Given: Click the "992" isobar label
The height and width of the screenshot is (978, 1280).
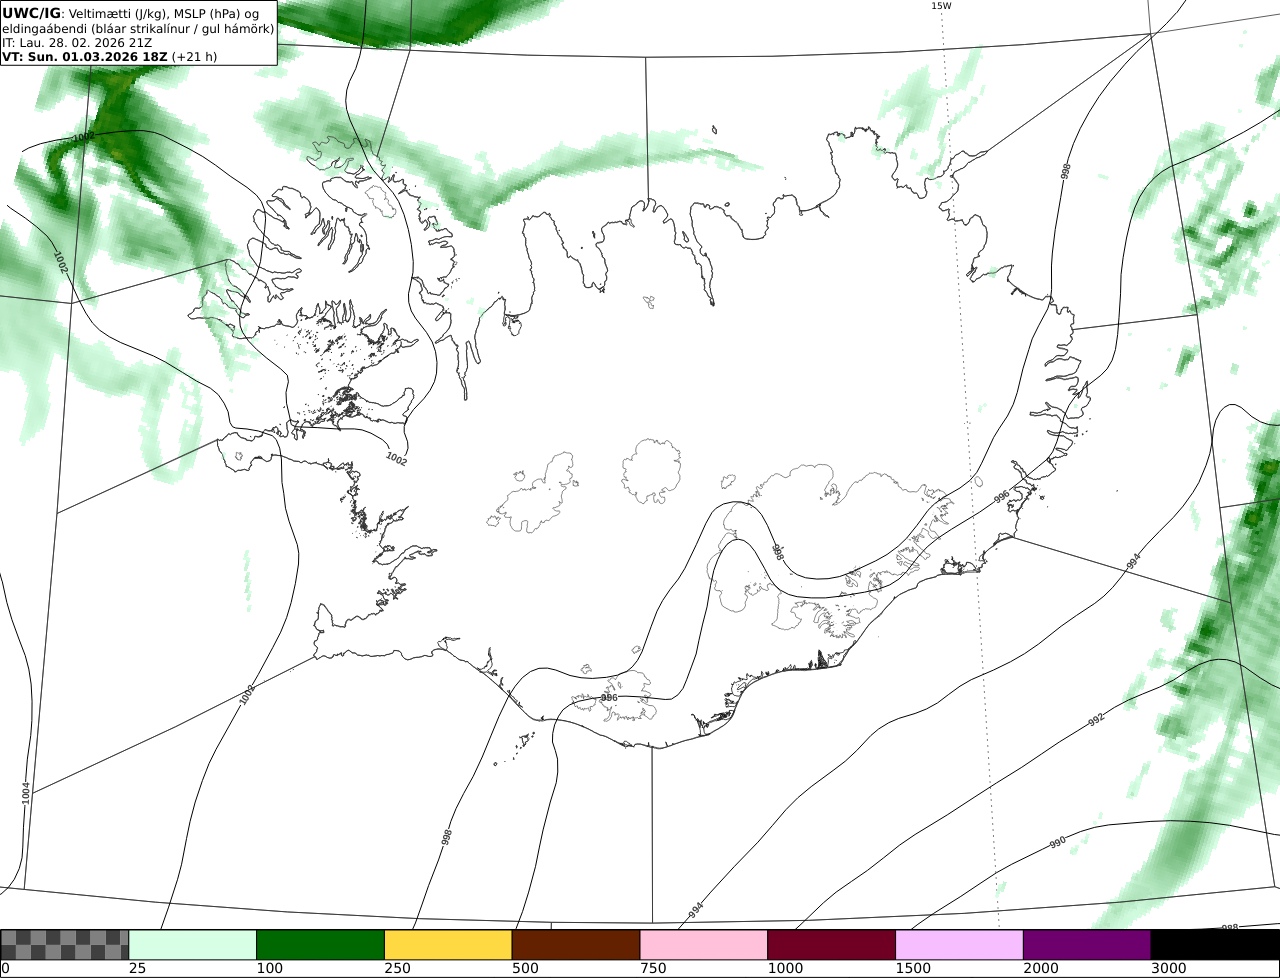Looking at the screenshot, I should point(1096,719).
